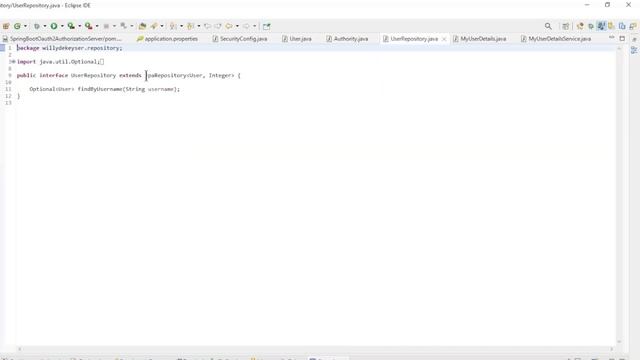The height and width of the screenshot is (360, 640).
Task: Click line number 12 in the gutter
Action: tap(8, 96)
